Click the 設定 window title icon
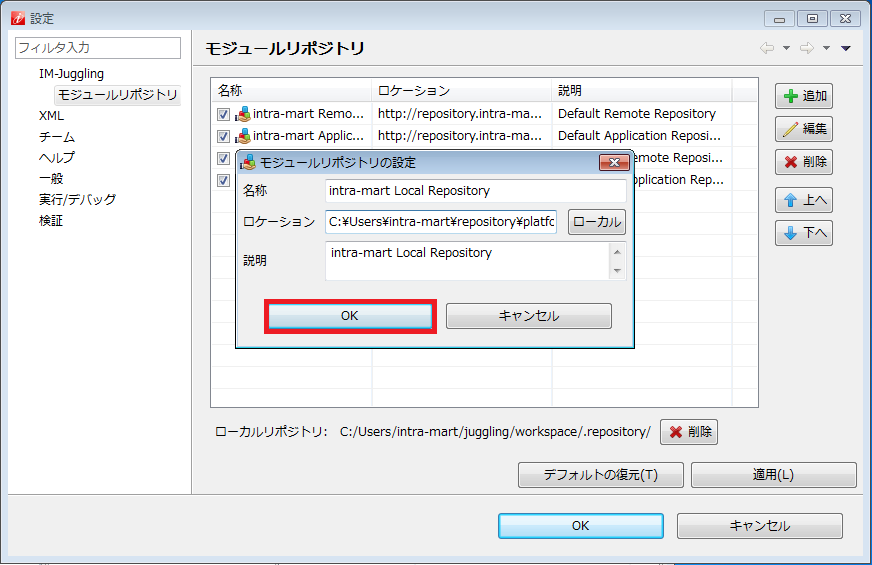 coord(18,18)
